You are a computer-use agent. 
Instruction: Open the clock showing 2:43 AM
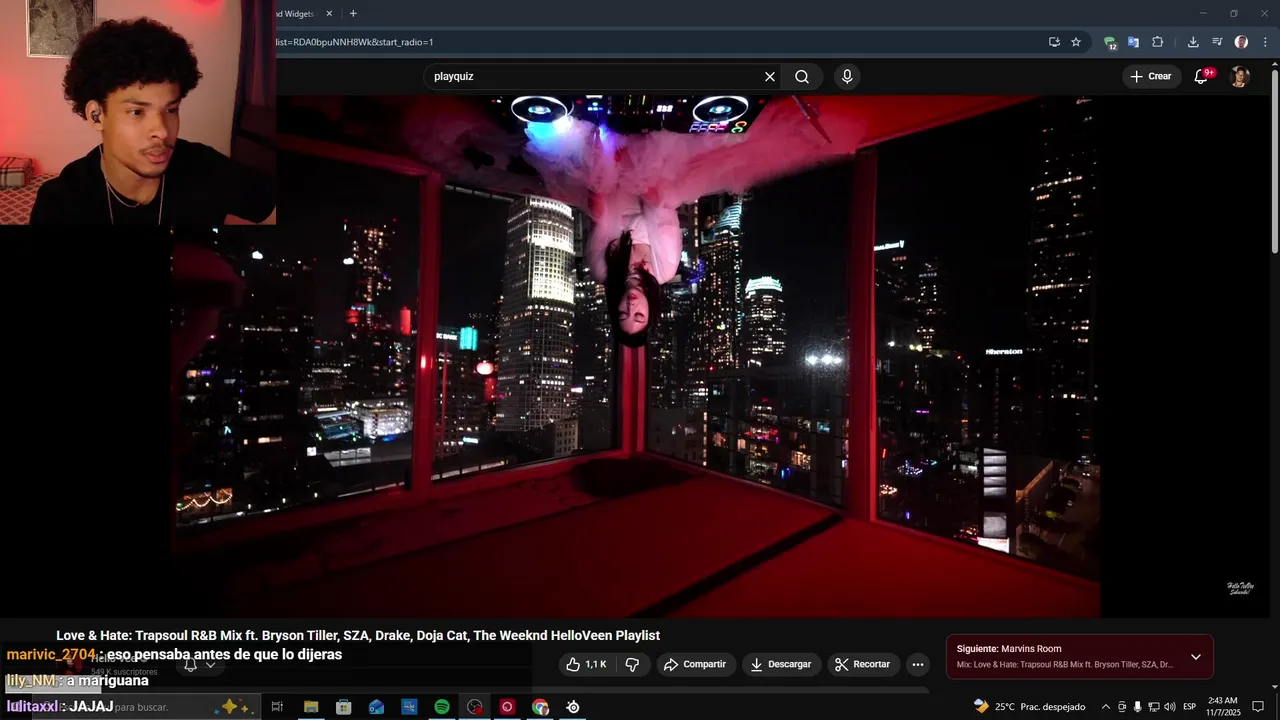click(x=1223, y=707)
